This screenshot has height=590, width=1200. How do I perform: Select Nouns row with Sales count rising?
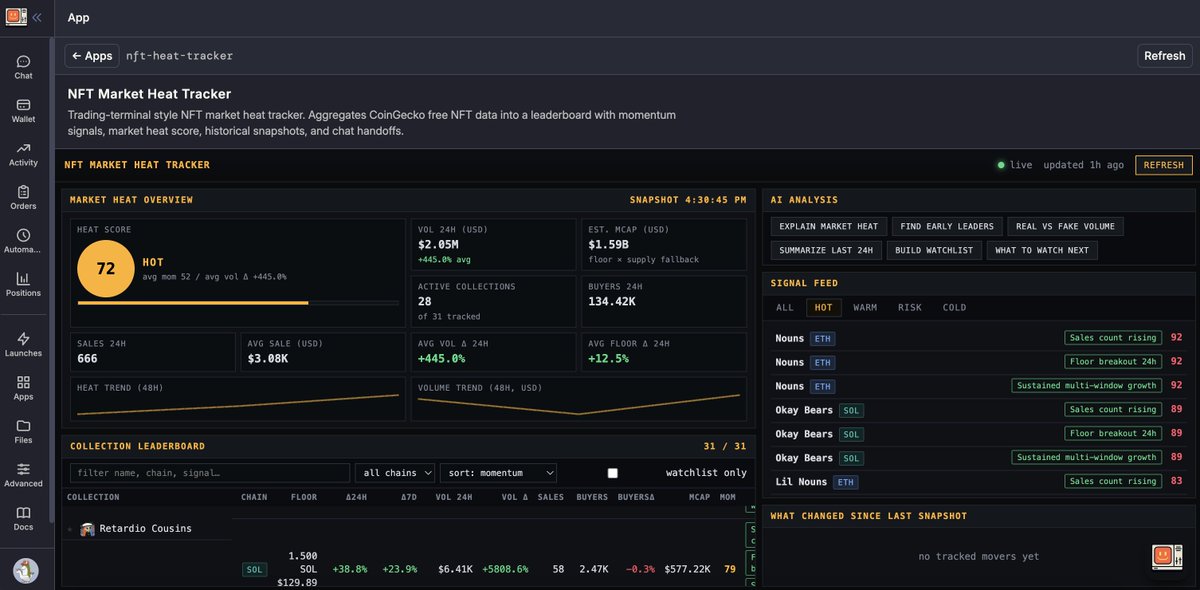980,338
